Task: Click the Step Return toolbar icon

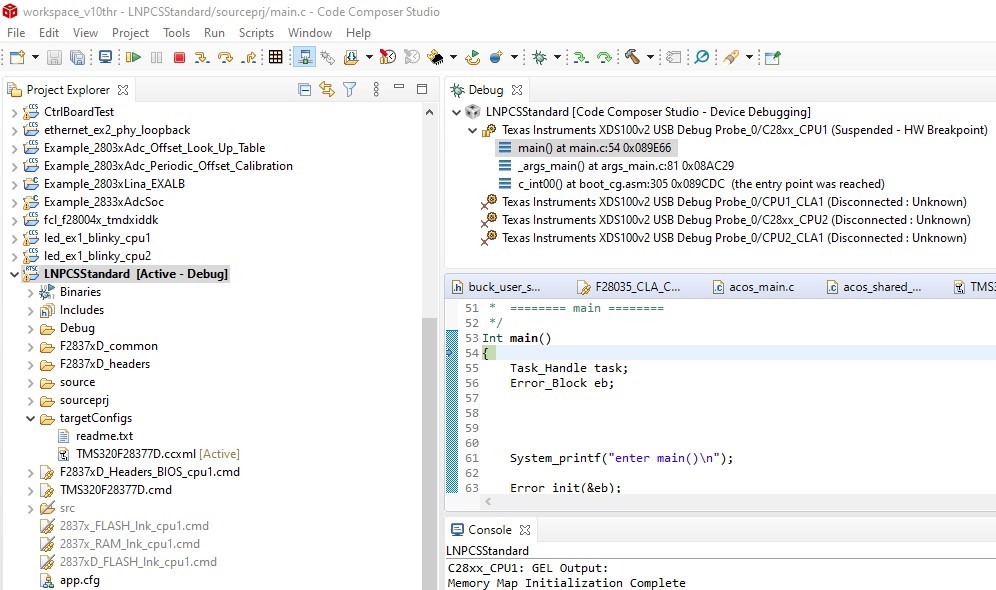Action: point(249,58)
